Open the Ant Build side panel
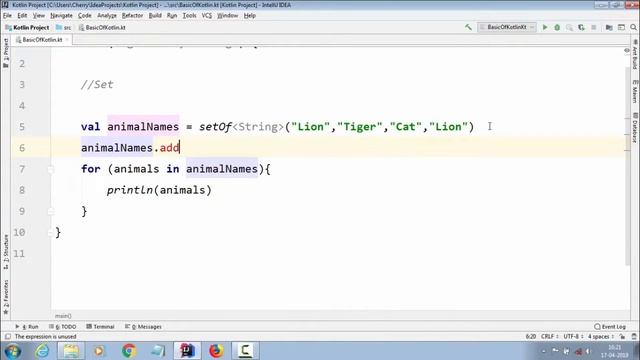 [x=635, y=55]
